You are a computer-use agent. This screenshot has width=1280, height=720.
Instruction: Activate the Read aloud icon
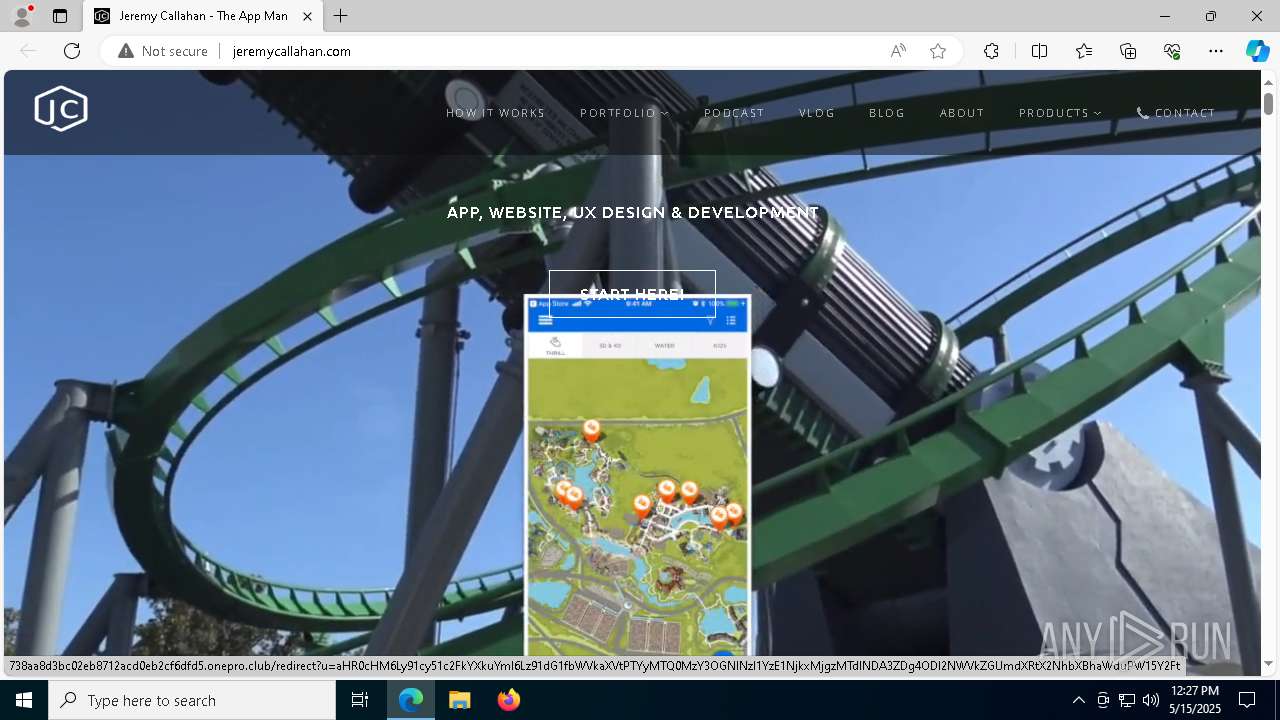point(898,51)
